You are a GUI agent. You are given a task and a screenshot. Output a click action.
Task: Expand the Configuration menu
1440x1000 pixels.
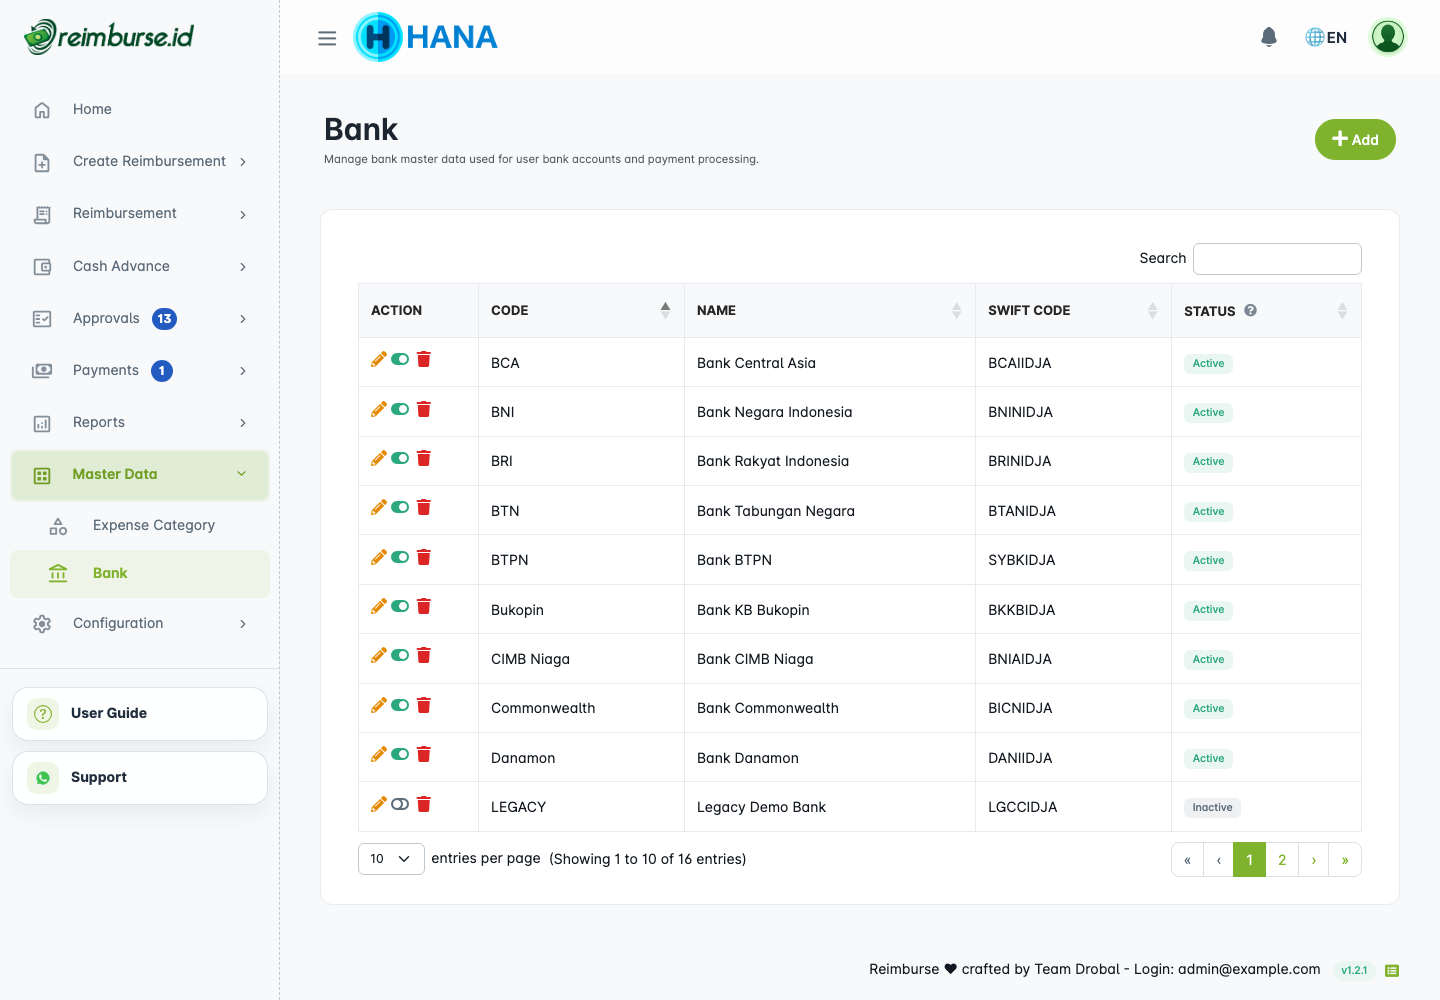(x=140, y=623)
